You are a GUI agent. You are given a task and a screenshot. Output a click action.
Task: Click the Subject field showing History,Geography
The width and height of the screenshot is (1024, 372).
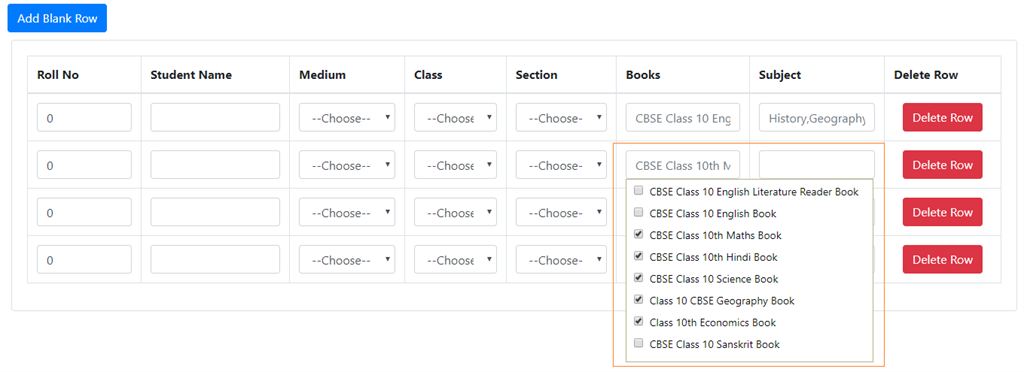coord(817,117)
